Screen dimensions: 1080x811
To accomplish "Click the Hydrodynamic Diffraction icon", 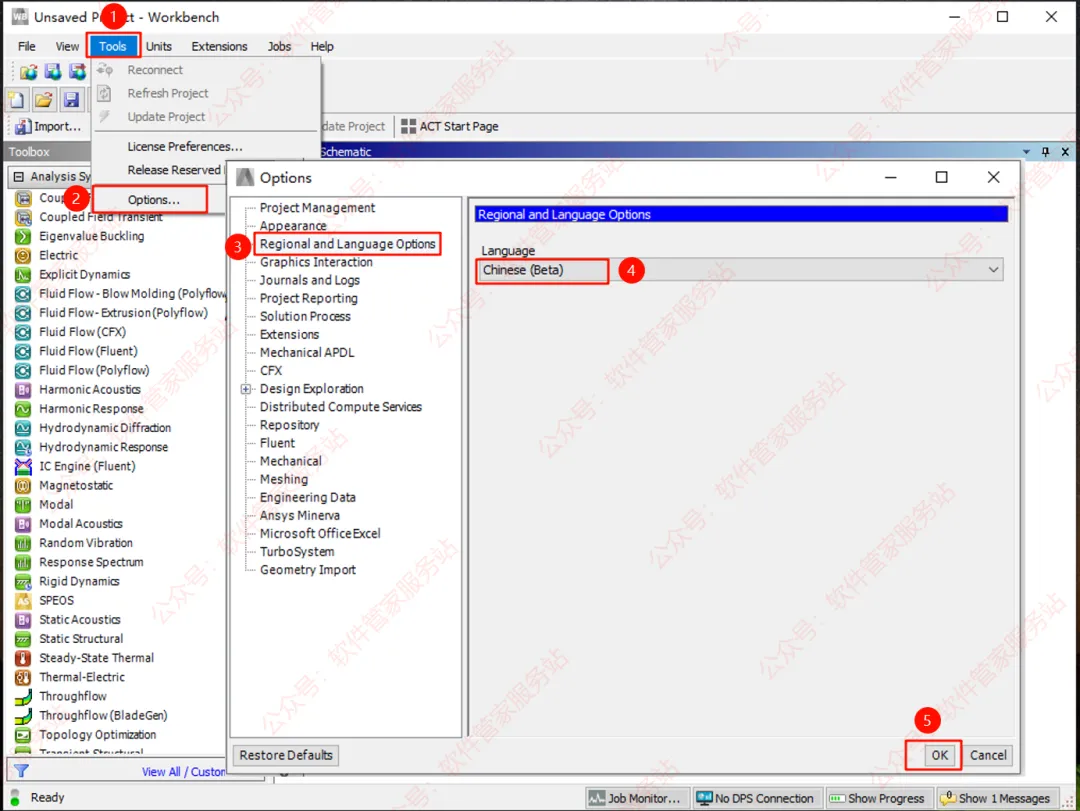I will pyautogui.click(x=23, y=428).
